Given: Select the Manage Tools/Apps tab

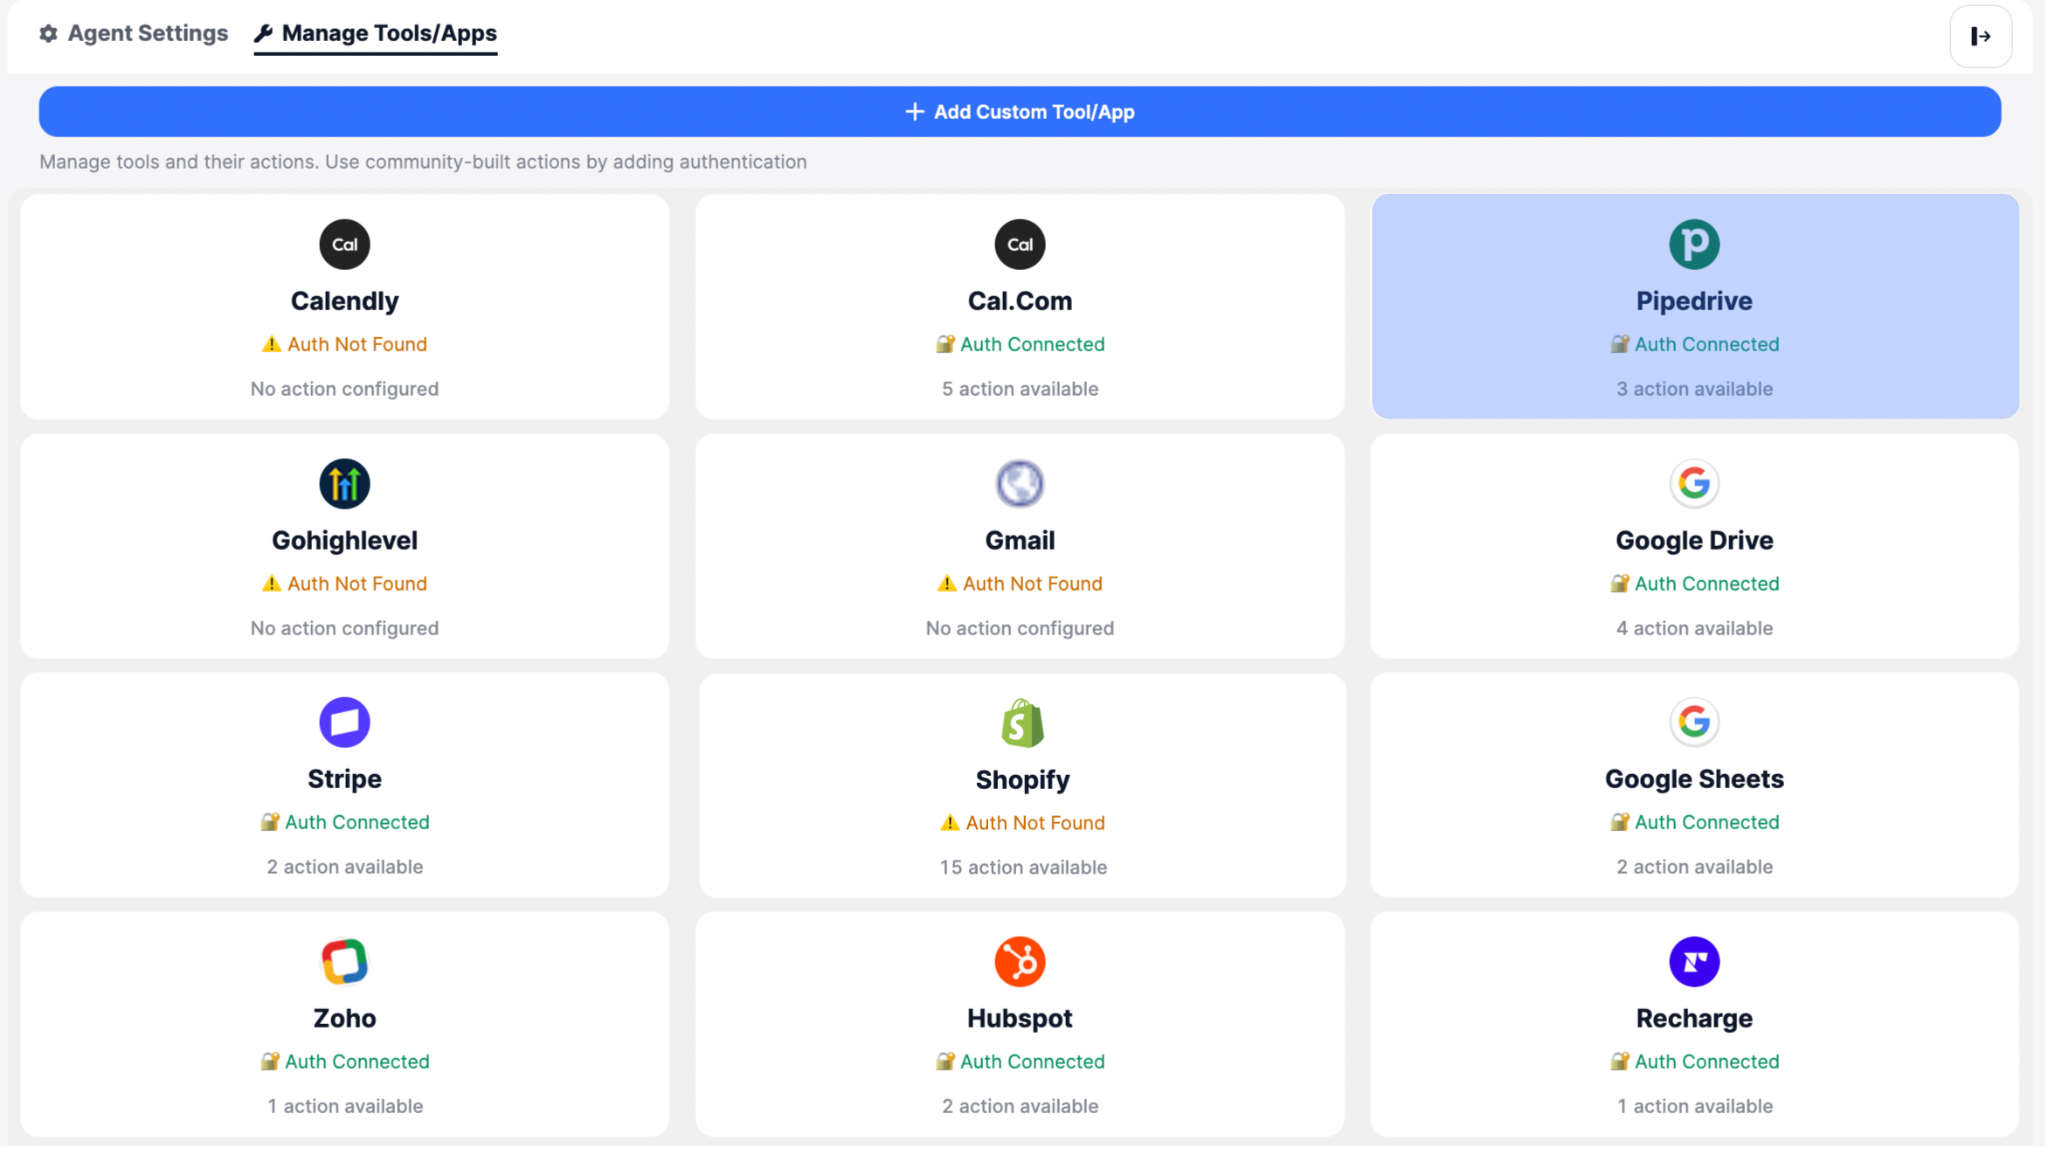Looking at the screenshot, I should coord(376,33).
